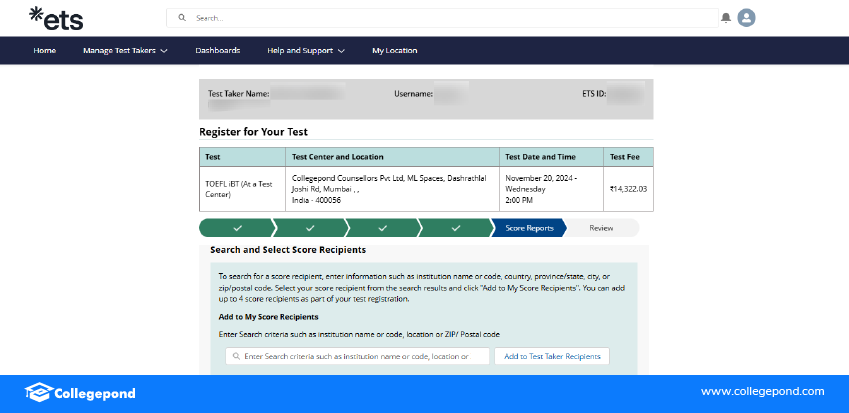Open the notifications bell icon
This screenshot has width=849, height=413.
point(726,18)
